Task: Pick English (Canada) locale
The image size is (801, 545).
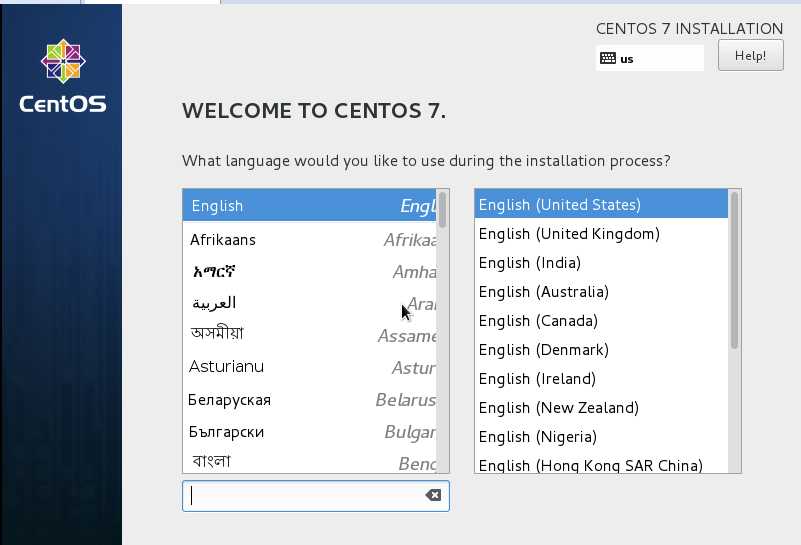Action: [x=601, y=321]
